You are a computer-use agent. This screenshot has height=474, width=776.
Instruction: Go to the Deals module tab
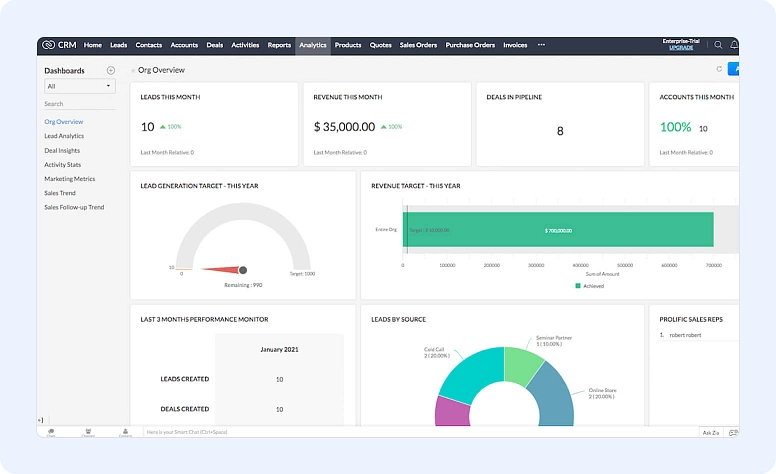point(214,45)
